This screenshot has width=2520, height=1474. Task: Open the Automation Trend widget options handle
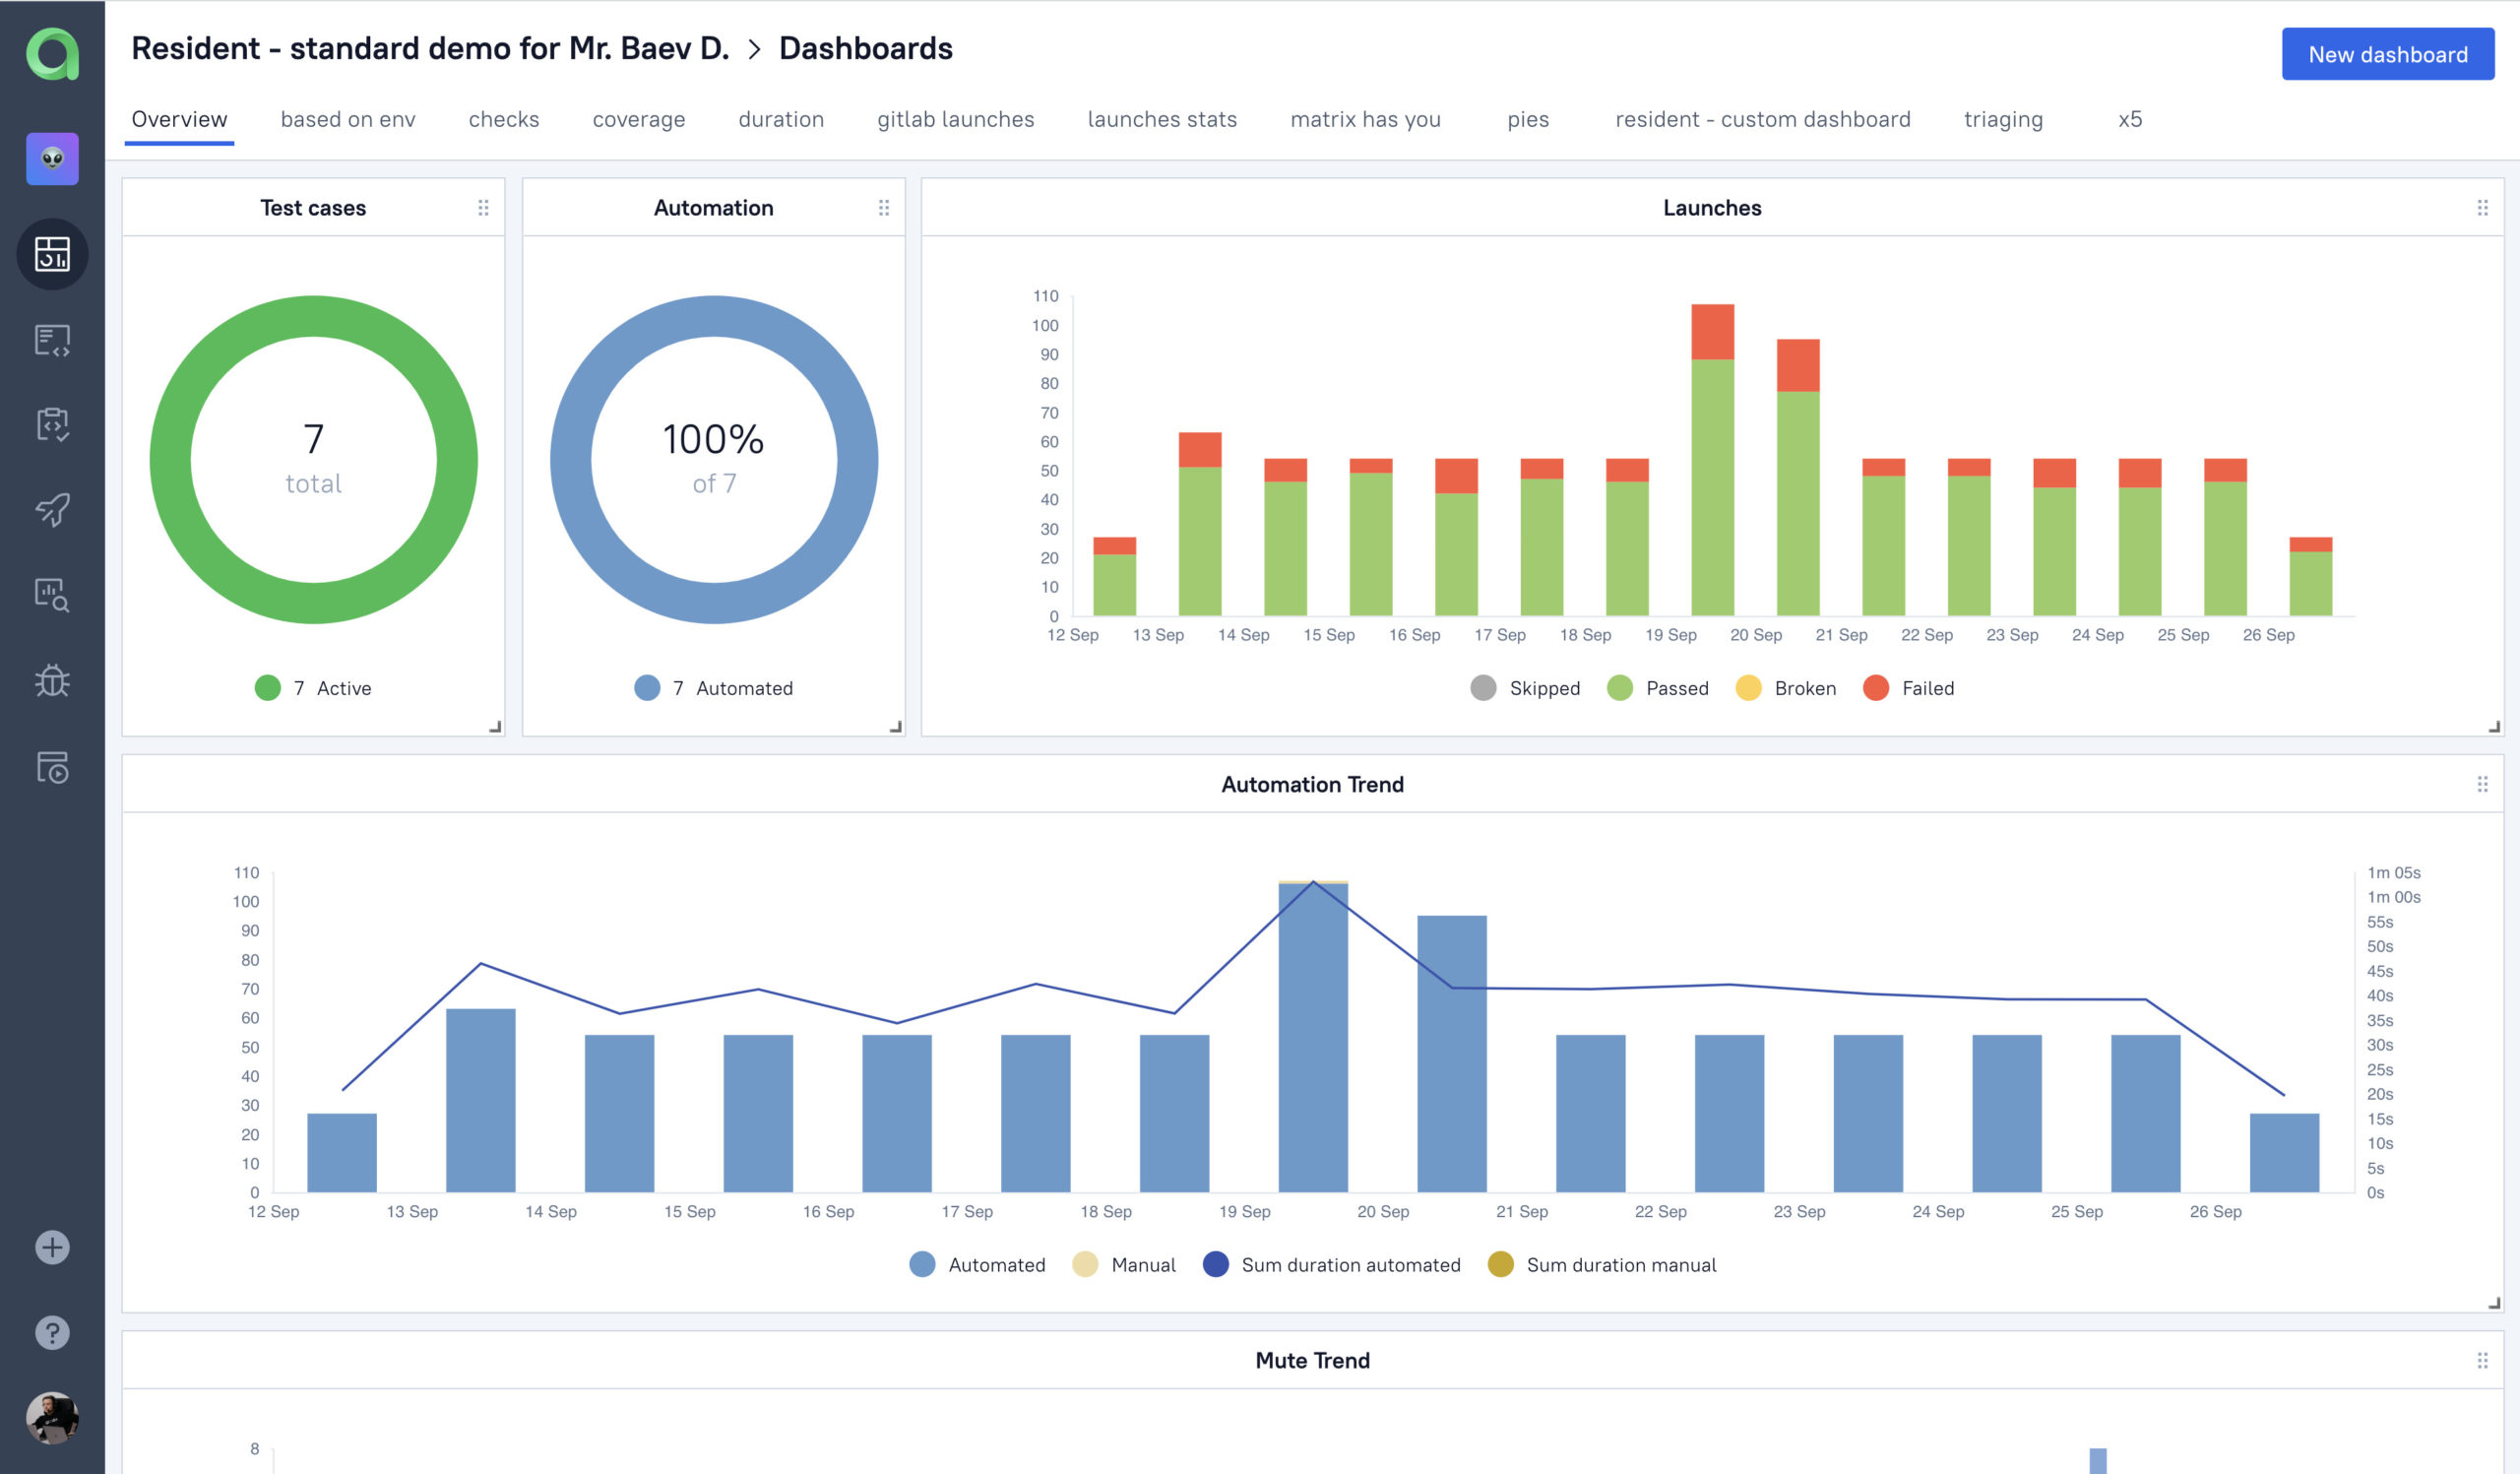coord(2482,784)
